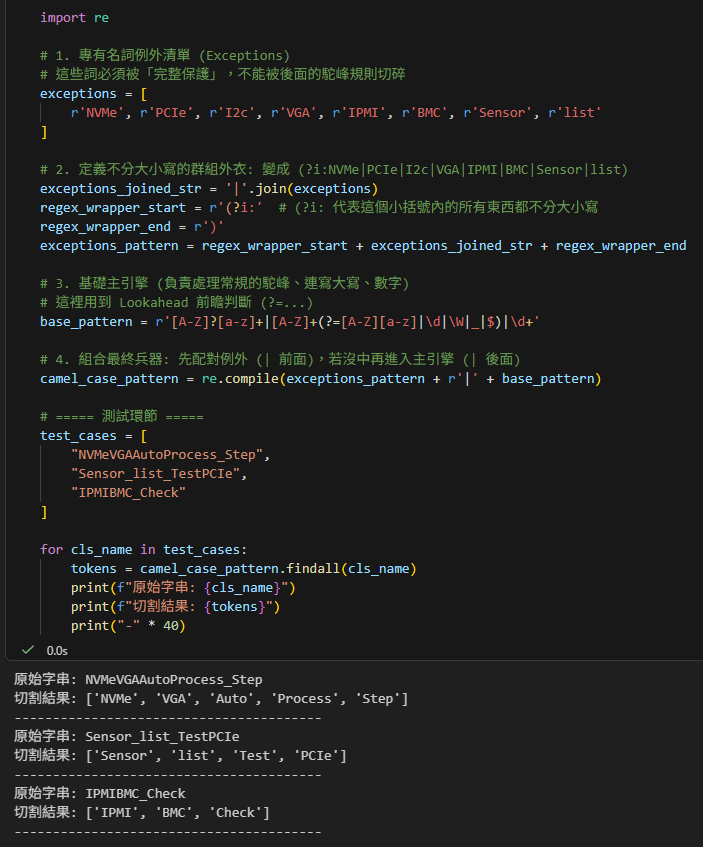The image size is (703, 847).
Task: Click the "NVMeVGAAutoProcess_Step" test case string
Action: tap(171, 455)
